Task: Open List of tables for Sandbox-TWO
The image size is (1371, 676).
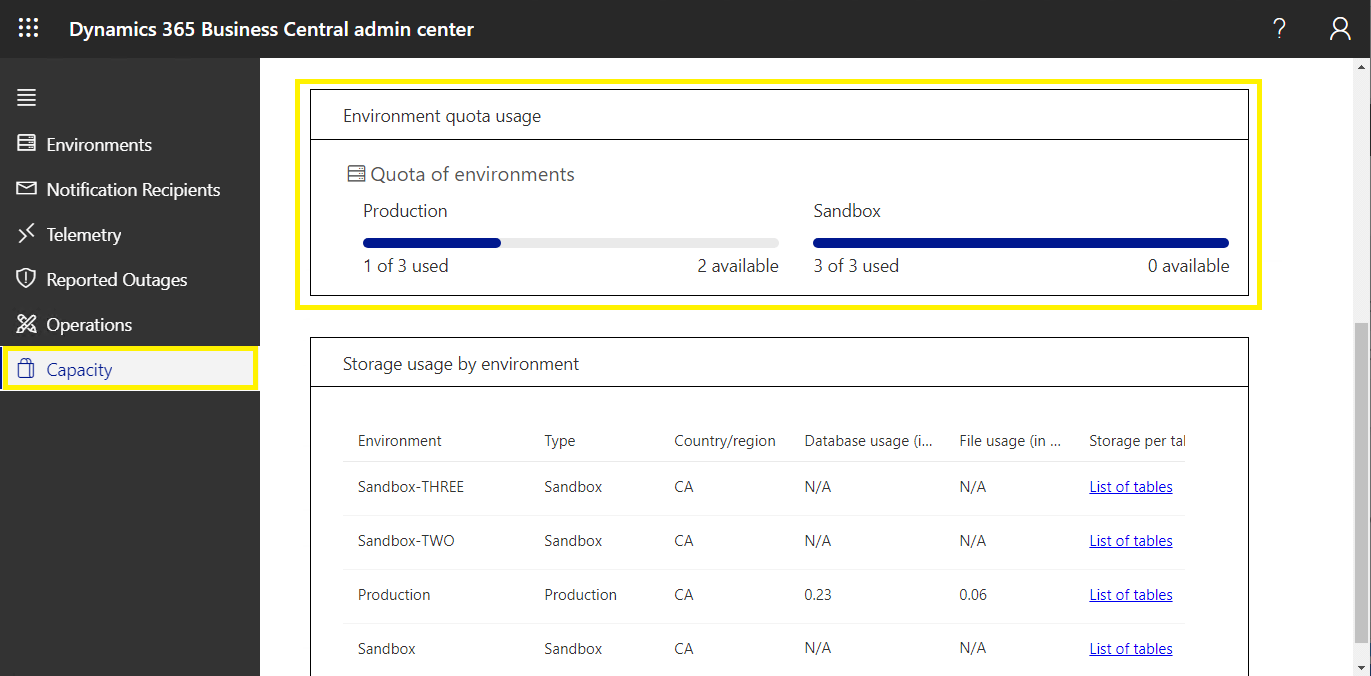Action: coord(1131,541)
